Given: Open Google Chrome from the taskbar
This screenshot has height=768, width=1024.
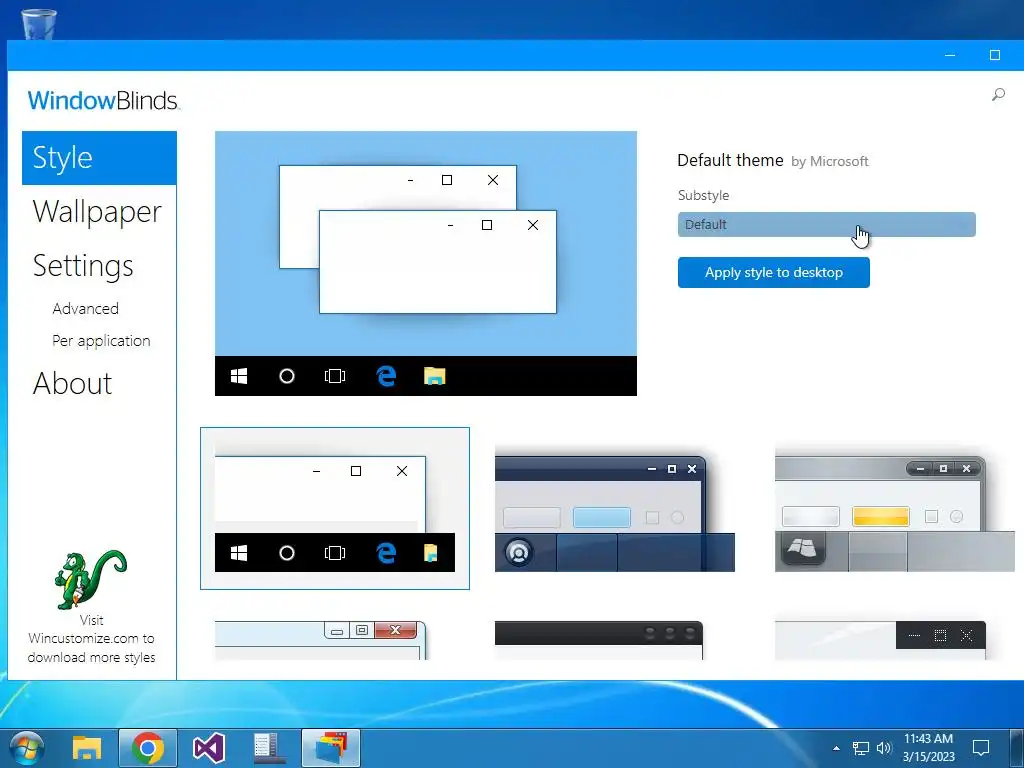Looking at the screenshot, I should [x=148, y=748].
